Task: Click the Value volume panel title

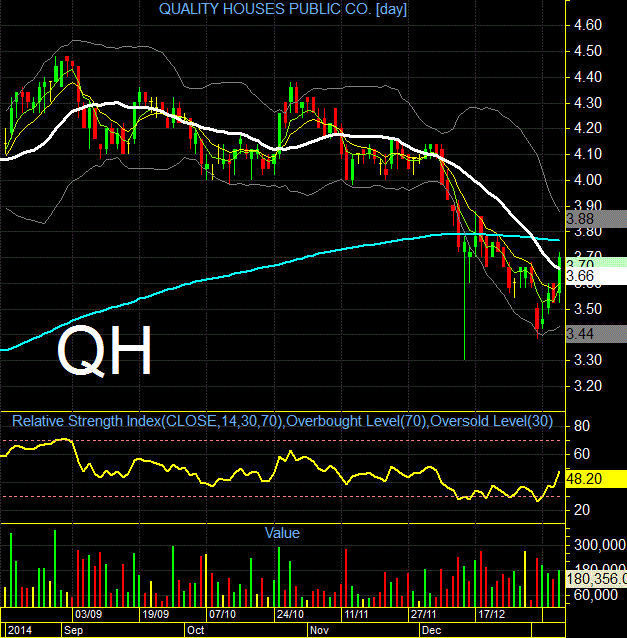Action: click(282, 533)
